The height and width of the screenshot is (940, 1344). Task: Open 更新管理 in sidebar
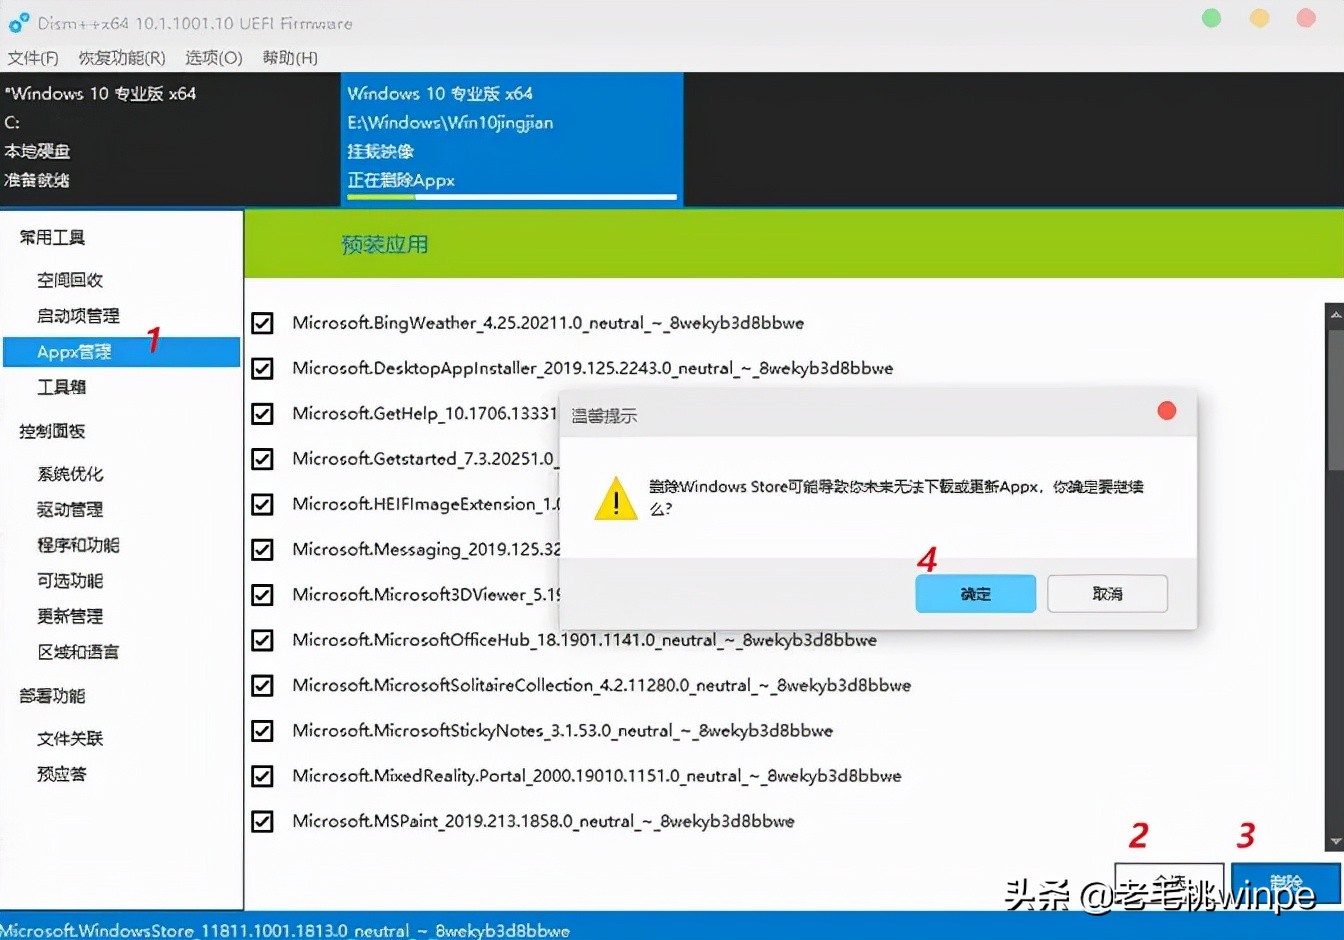coord(70,617)
